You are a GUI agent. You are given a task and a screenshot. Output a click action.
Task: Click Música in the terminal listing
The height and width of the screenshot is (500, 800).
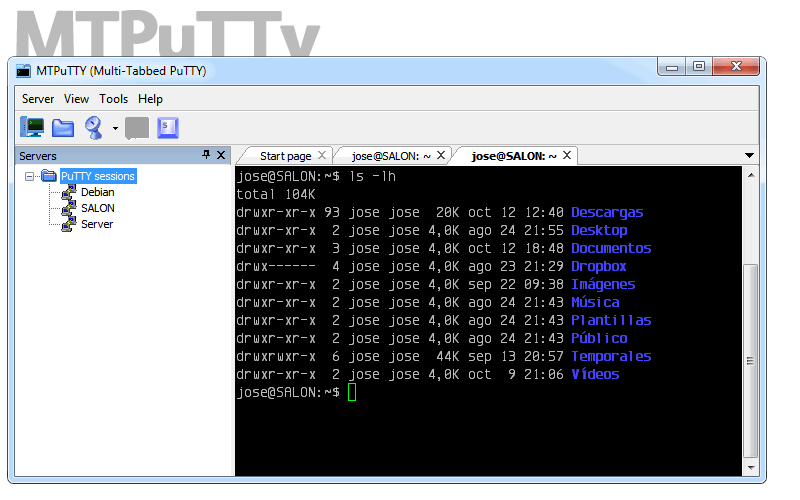click(x=595, y=302)
